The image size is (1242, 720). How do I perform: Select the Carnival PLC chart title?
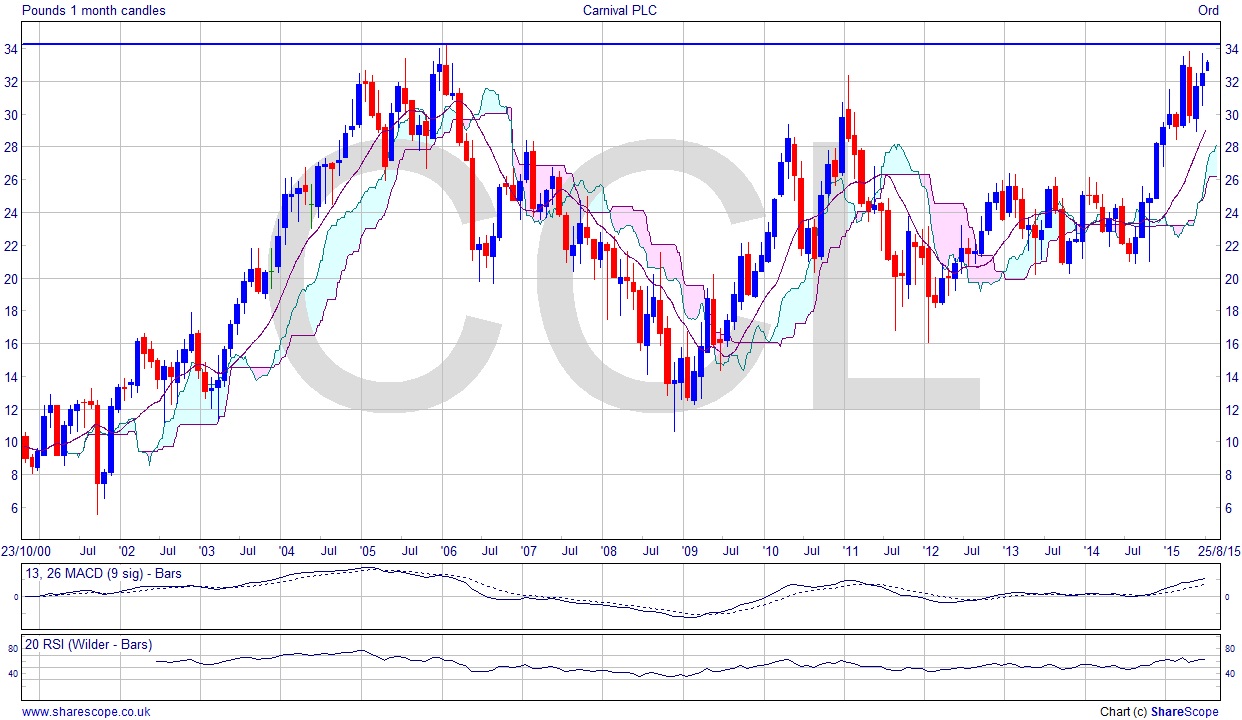point(620,11)
